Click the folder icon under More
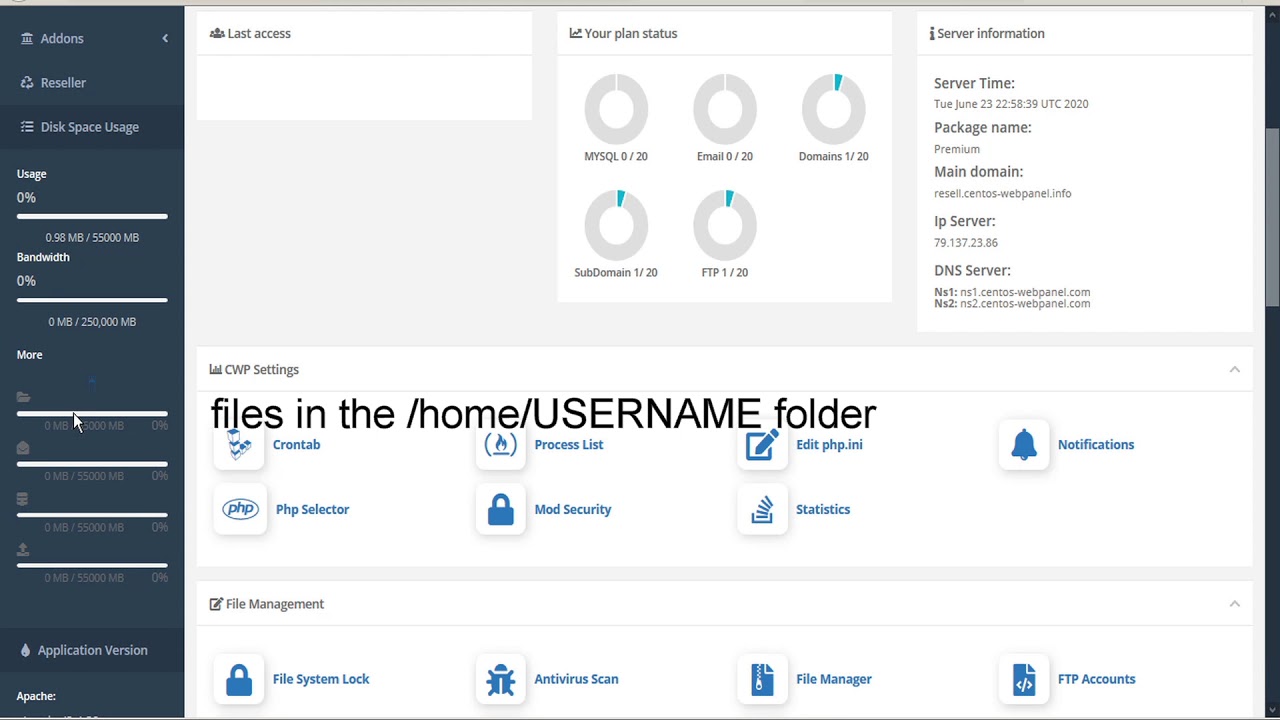This screenshot has width=1280, height=720. 23,397
